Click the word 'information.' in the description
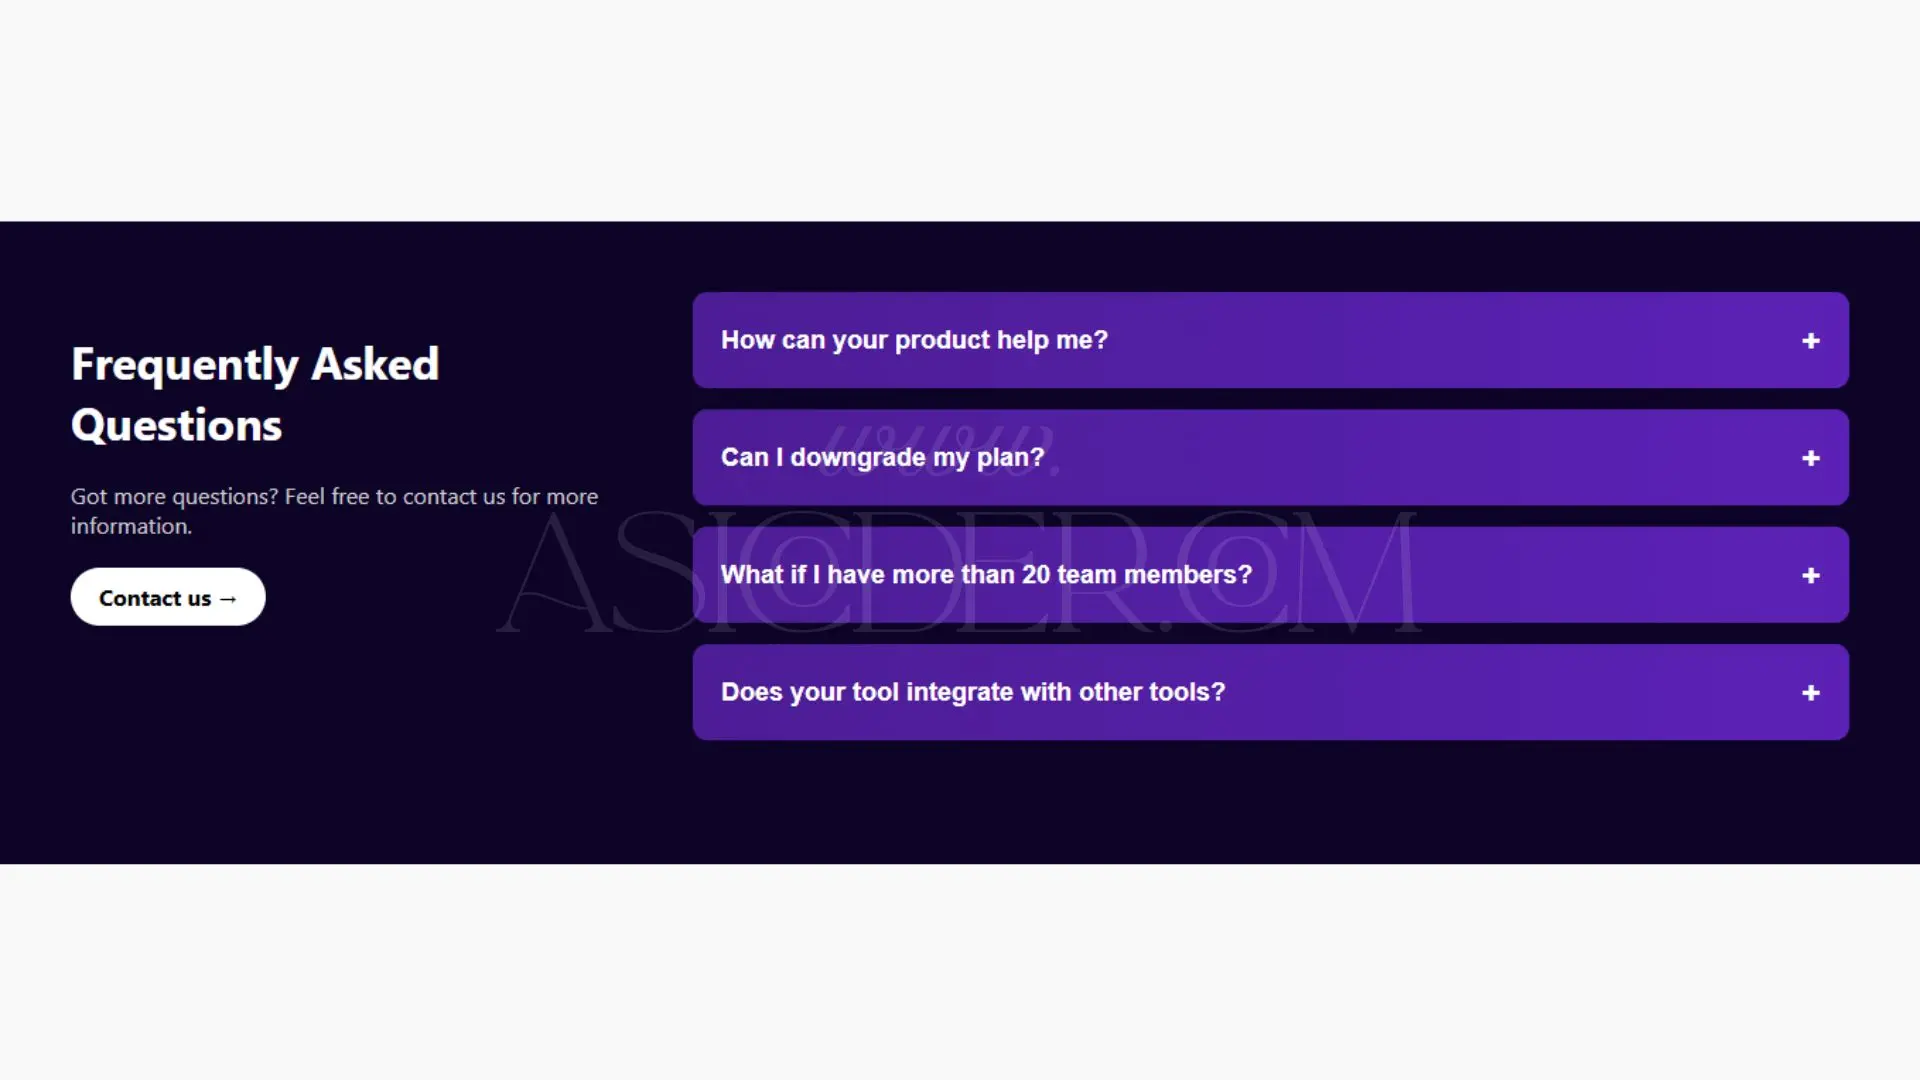 click(x=131, y=526)
